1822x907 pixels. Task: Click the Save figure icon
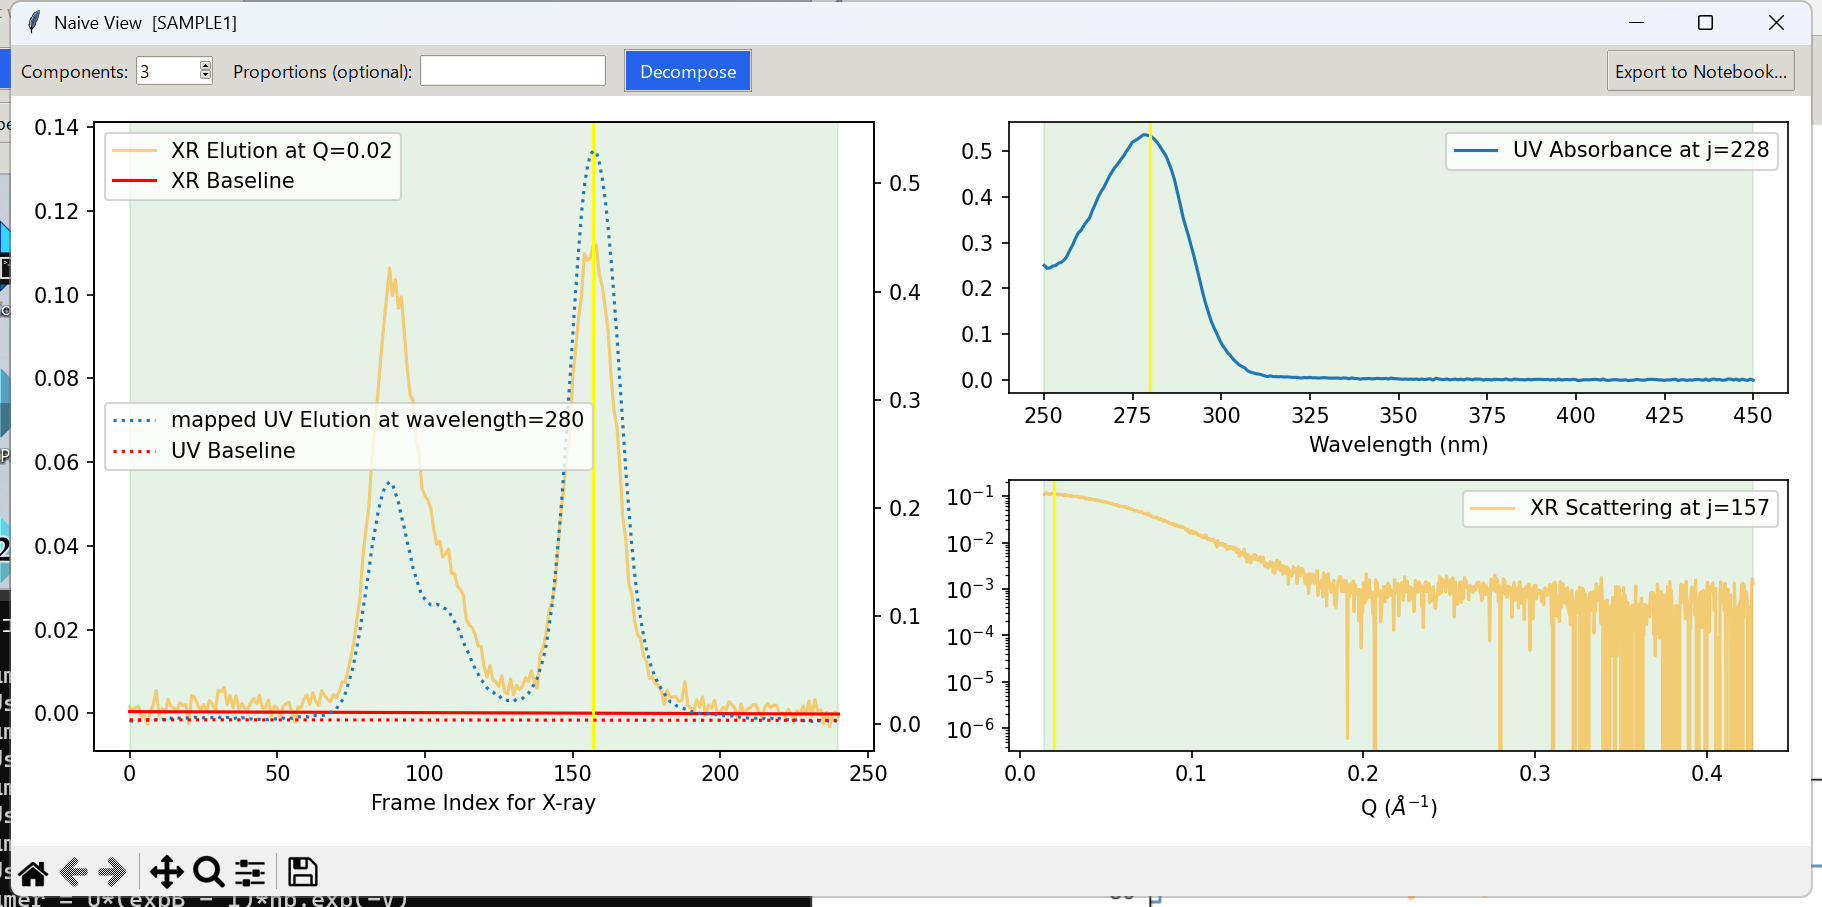click(302, 872)
